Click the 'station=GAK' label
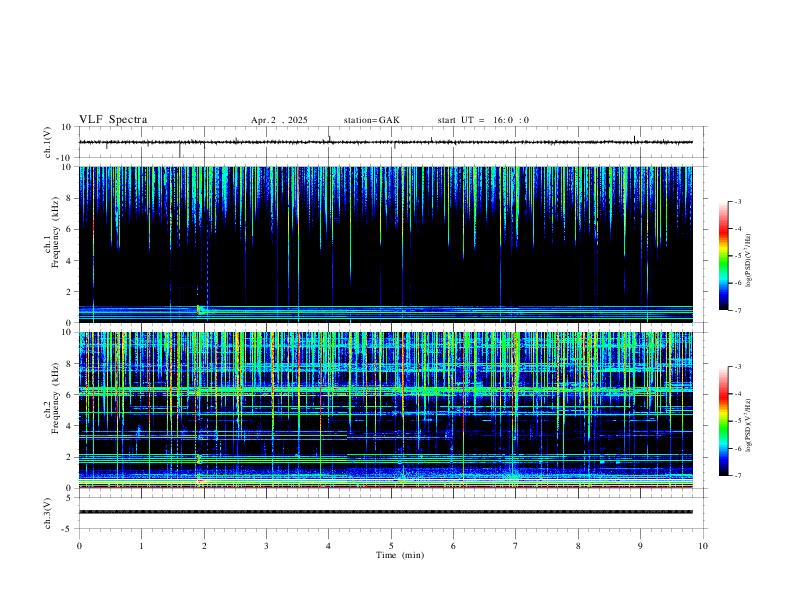This screenshot has width=792, height=612. click(371, 120)
